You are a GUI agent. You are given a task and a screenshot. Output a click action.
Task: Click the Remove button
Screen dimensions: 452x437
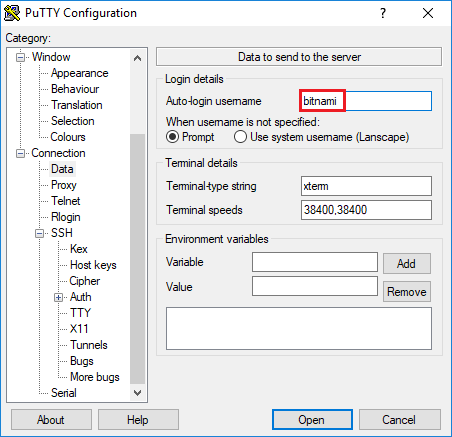pos(407,292)
